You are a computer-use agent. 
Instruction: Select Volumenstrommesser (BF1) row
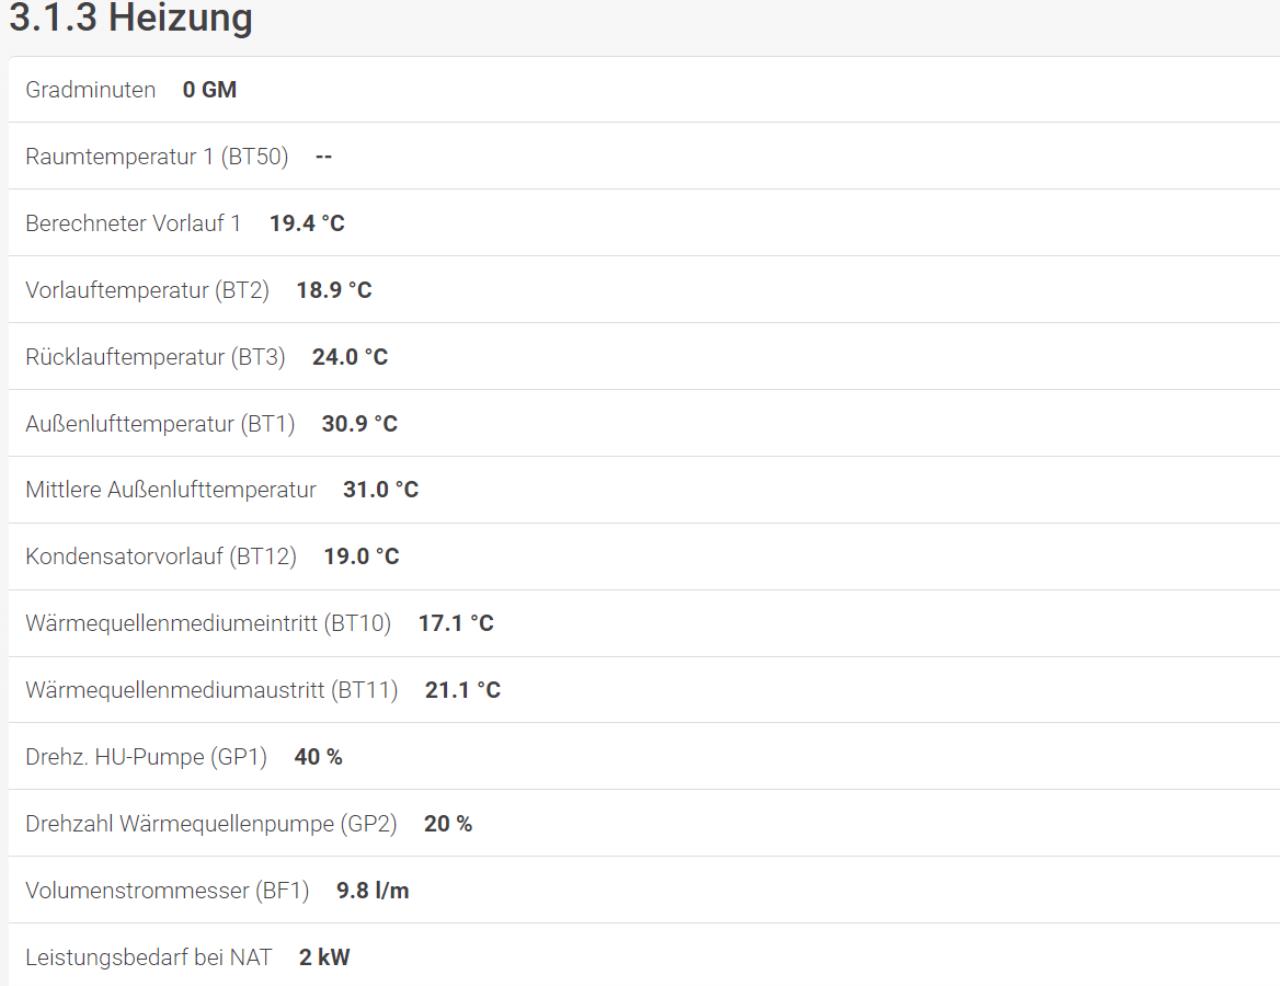click(644, 890)
